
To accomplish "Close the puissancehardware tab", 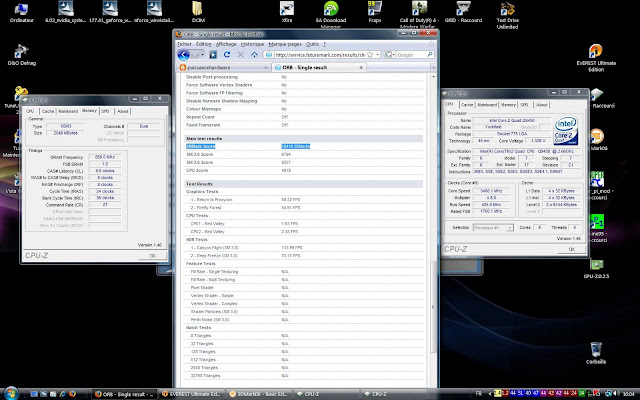I will tap(266, 67).
